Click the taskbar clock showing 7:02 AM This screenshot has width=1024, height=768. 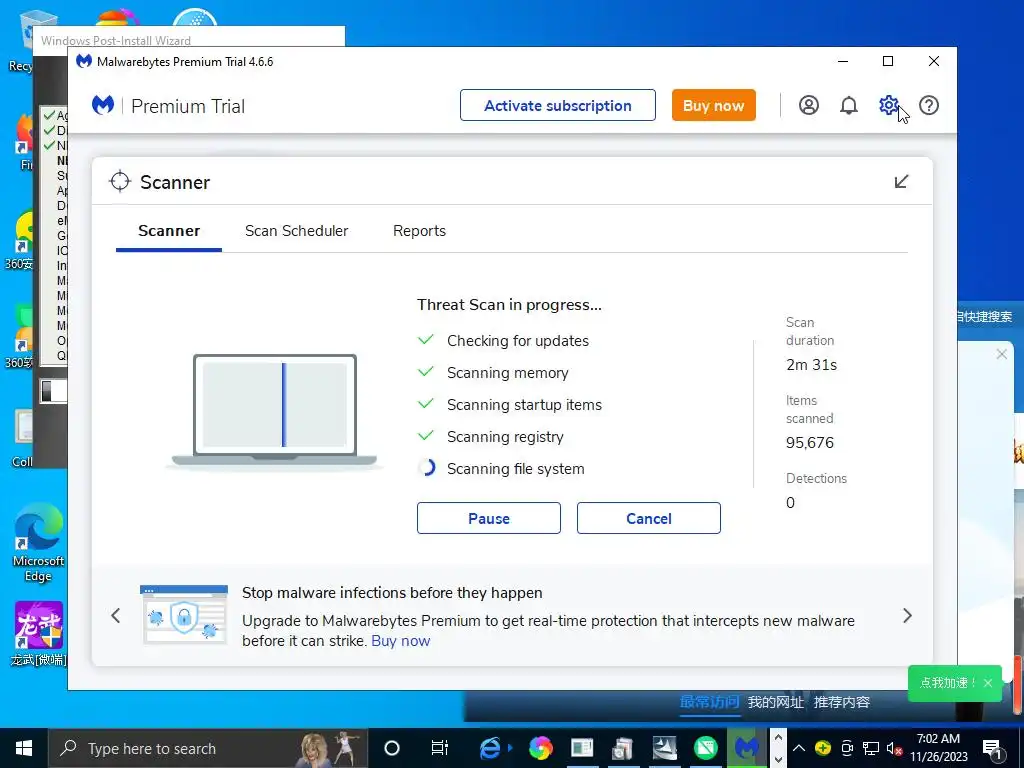tap(938, 748)
